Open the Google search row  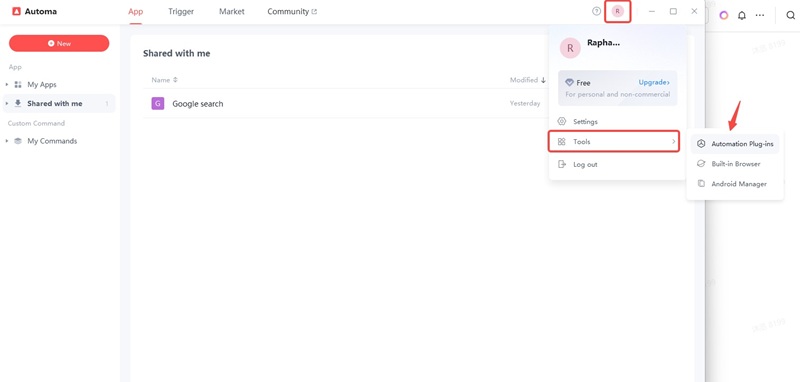click(x=347, y=104)
